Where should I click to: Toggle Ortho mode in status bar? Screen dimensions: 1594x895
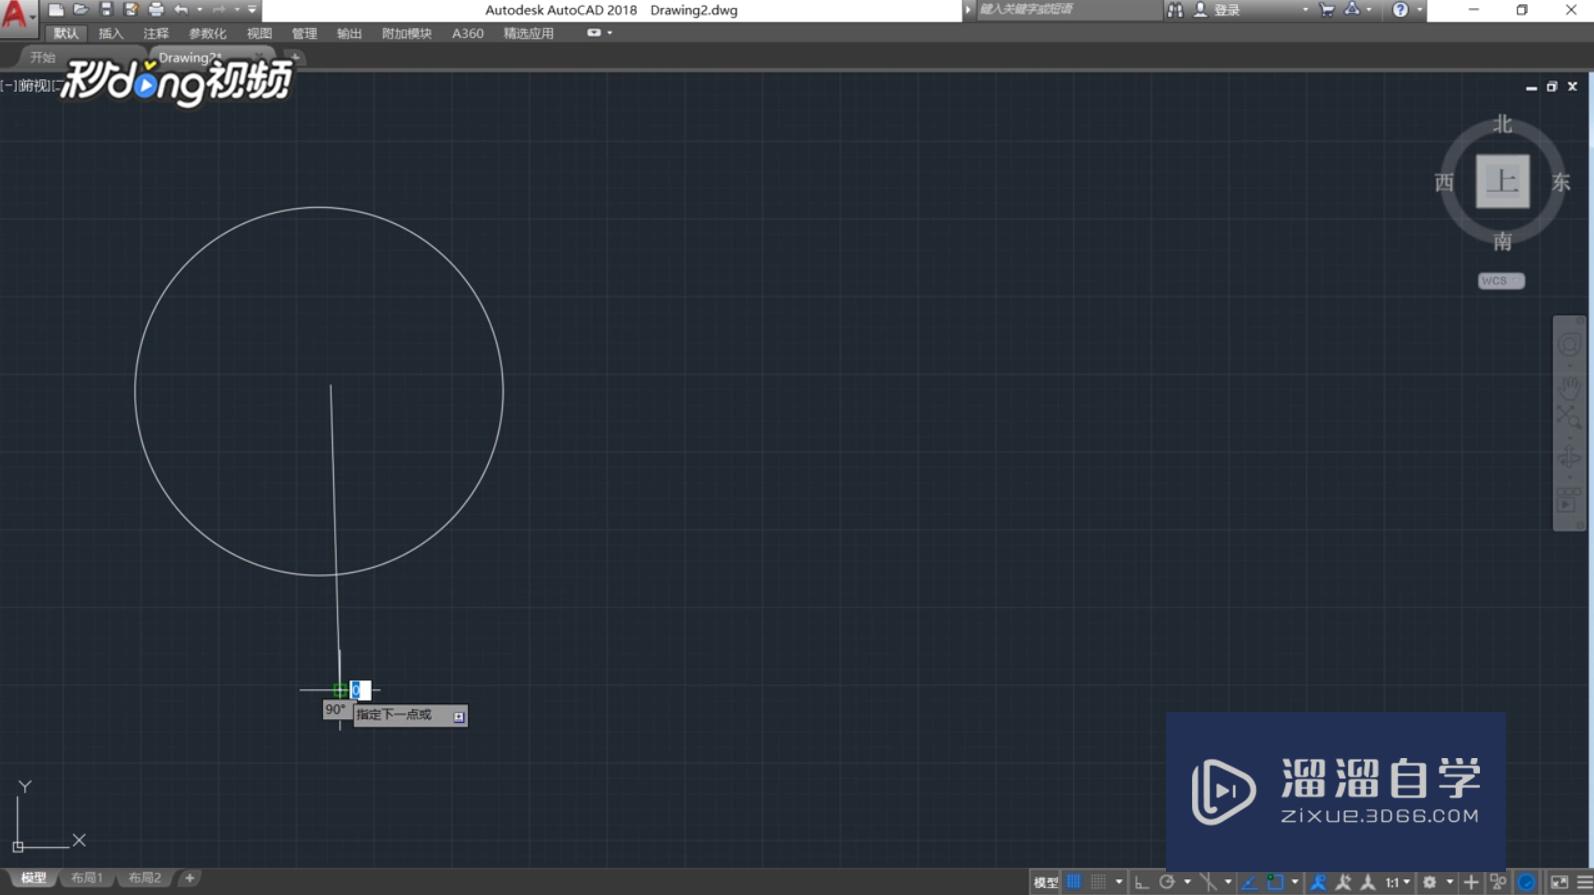[x=1141, y=882]
